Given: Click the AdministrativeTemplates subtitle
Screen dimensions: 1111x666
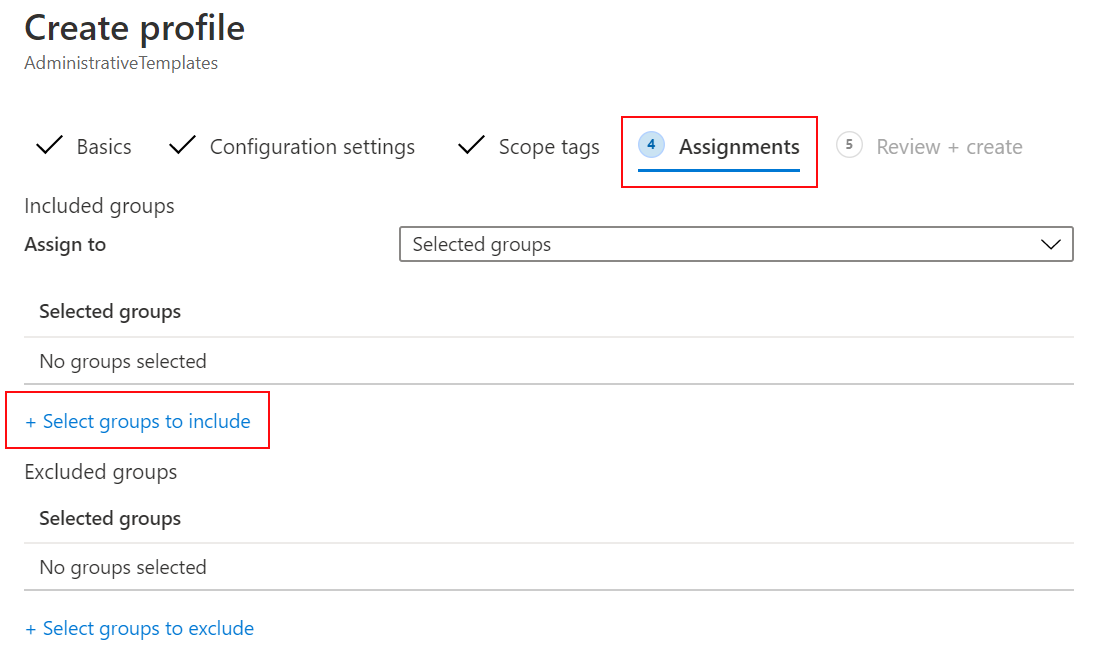Looking at the screenshot, I should coord(121,63).
